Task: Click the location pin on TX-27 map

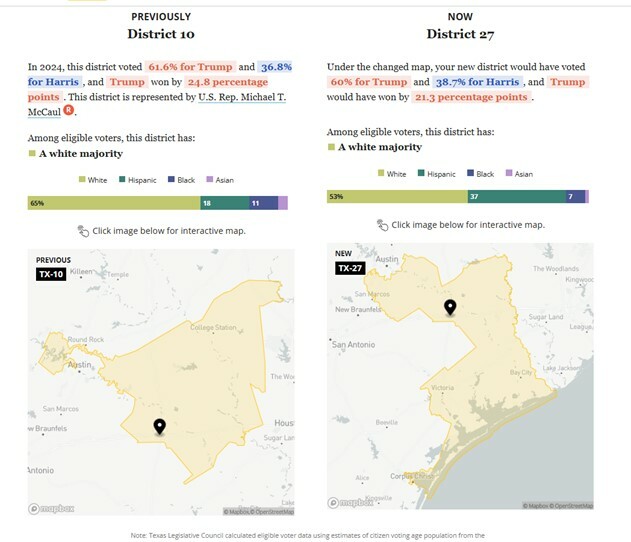Action: pos(450,308)
